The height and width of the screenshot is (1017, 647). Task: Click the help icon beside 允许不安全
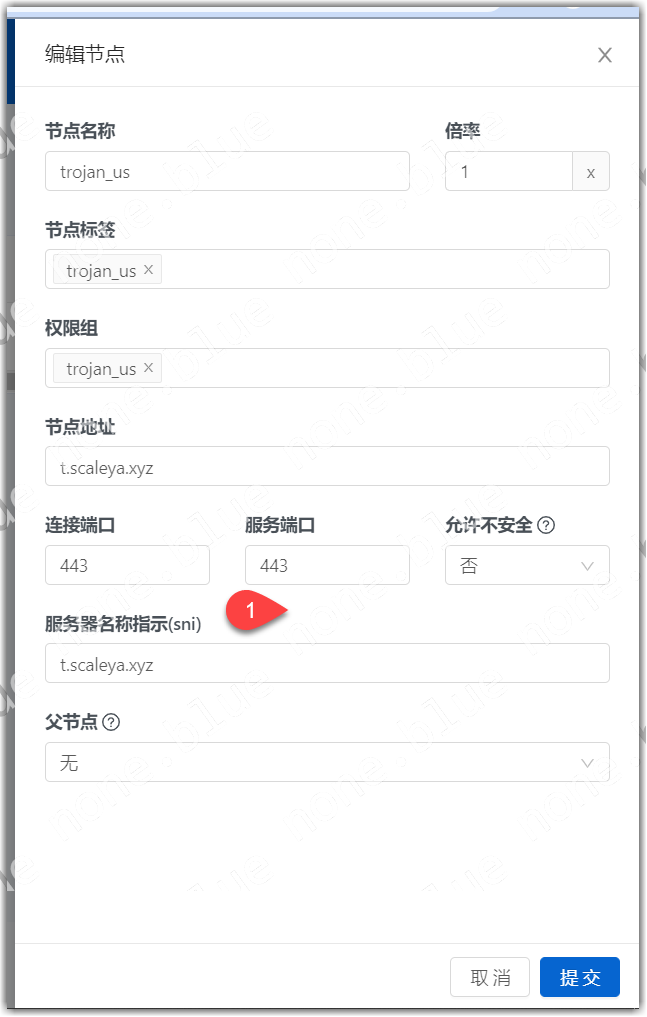pos(546,525)
